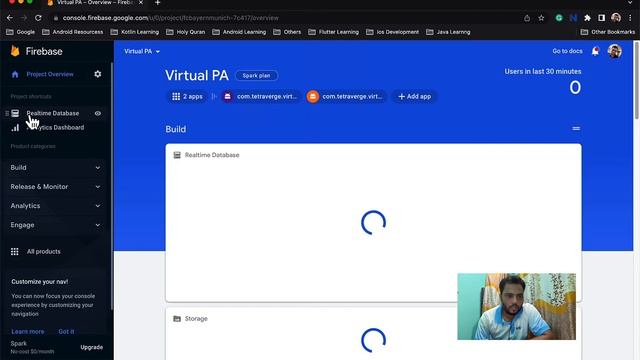Open the Firebase account avatar
640x360 pixels.
click(x=614, y=51)
